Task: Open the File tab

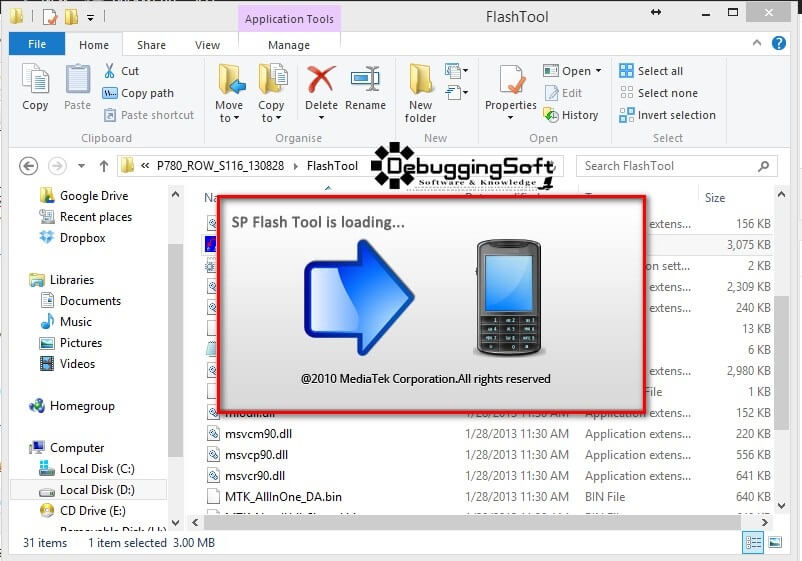Action: (37, 44)
